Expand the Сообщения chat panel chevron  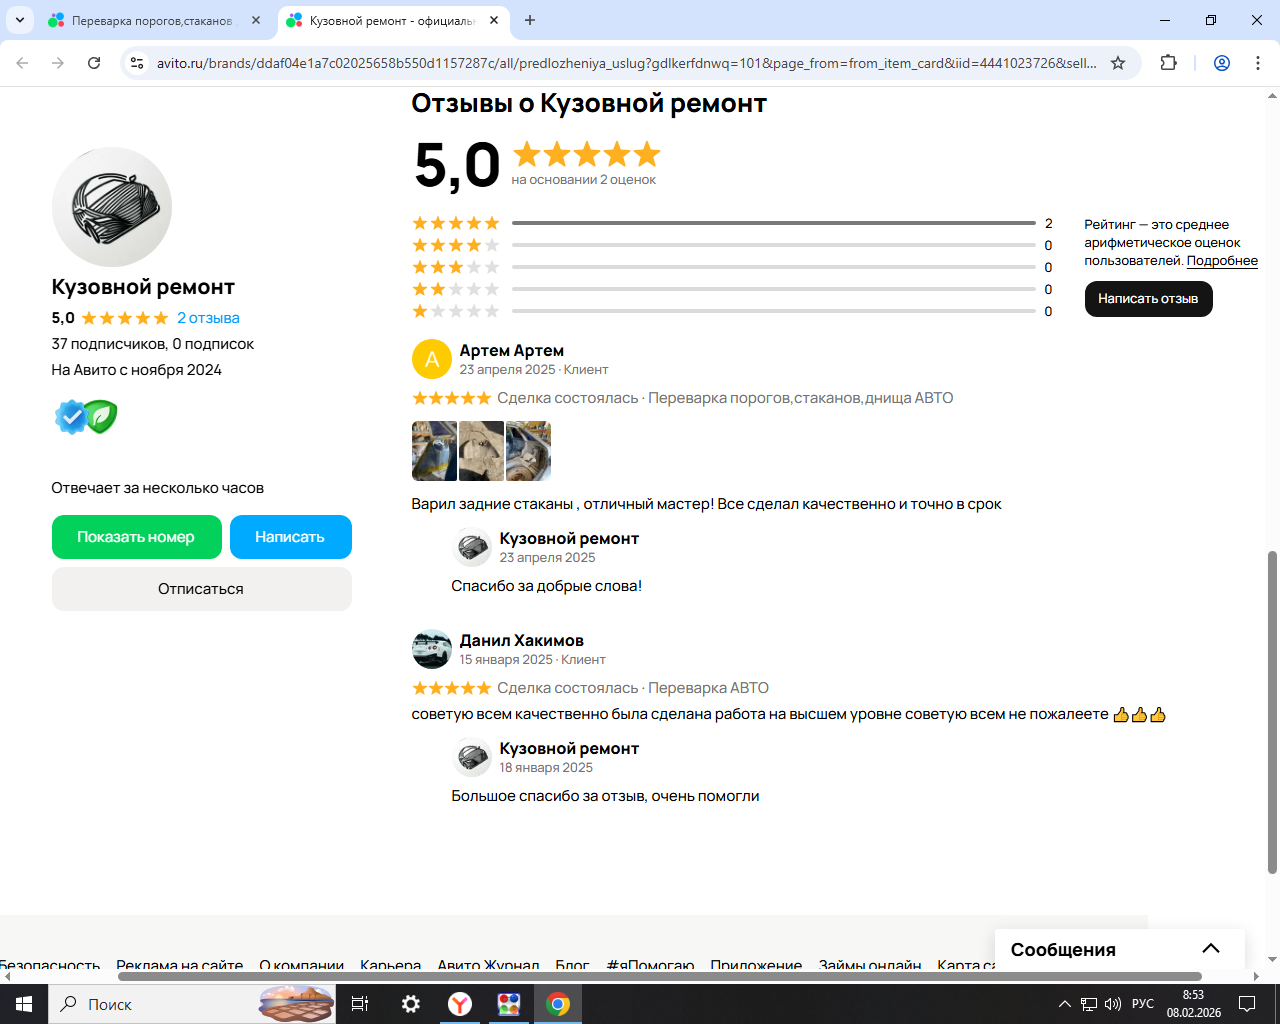click(1211, 949)
